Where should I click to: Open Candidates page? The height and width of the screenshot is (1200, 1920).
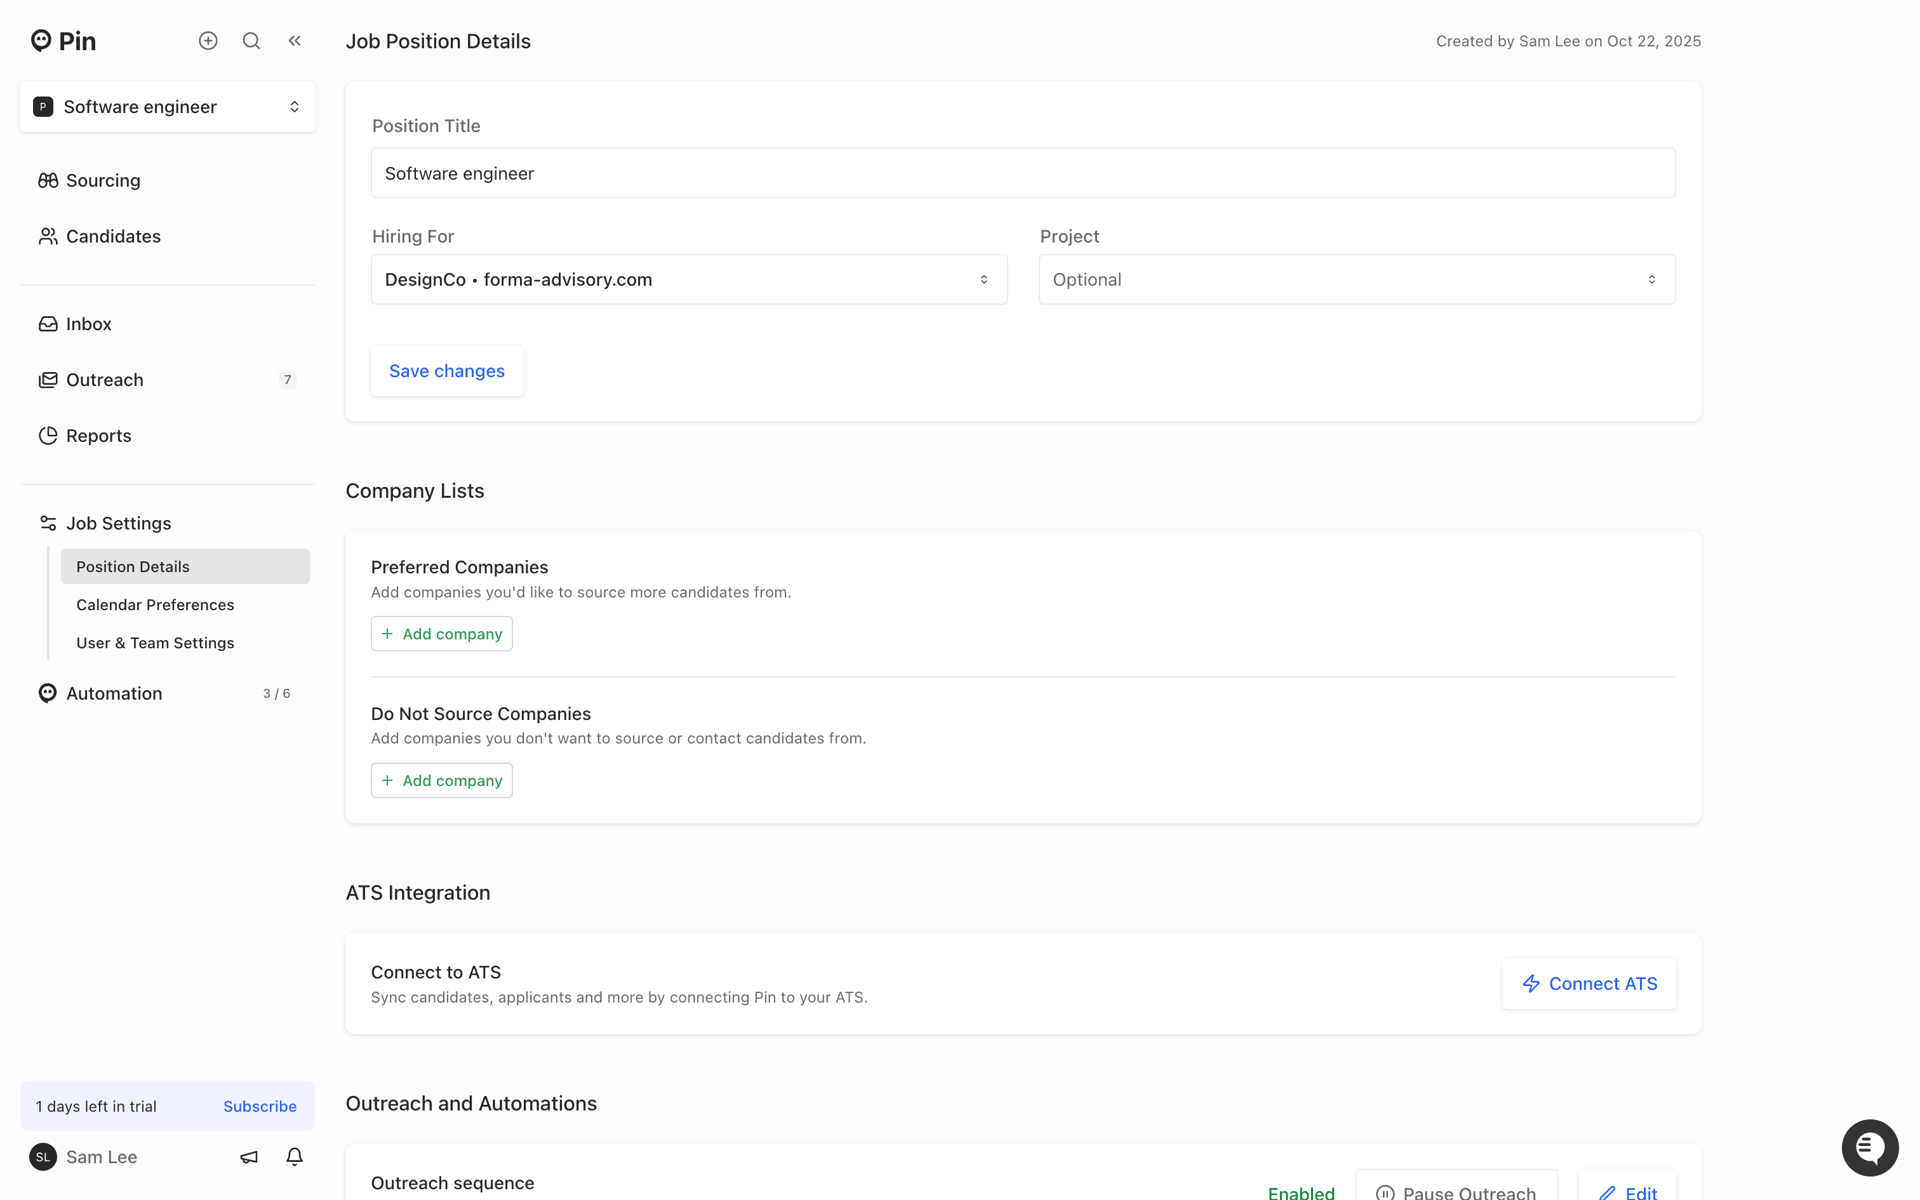167,237
